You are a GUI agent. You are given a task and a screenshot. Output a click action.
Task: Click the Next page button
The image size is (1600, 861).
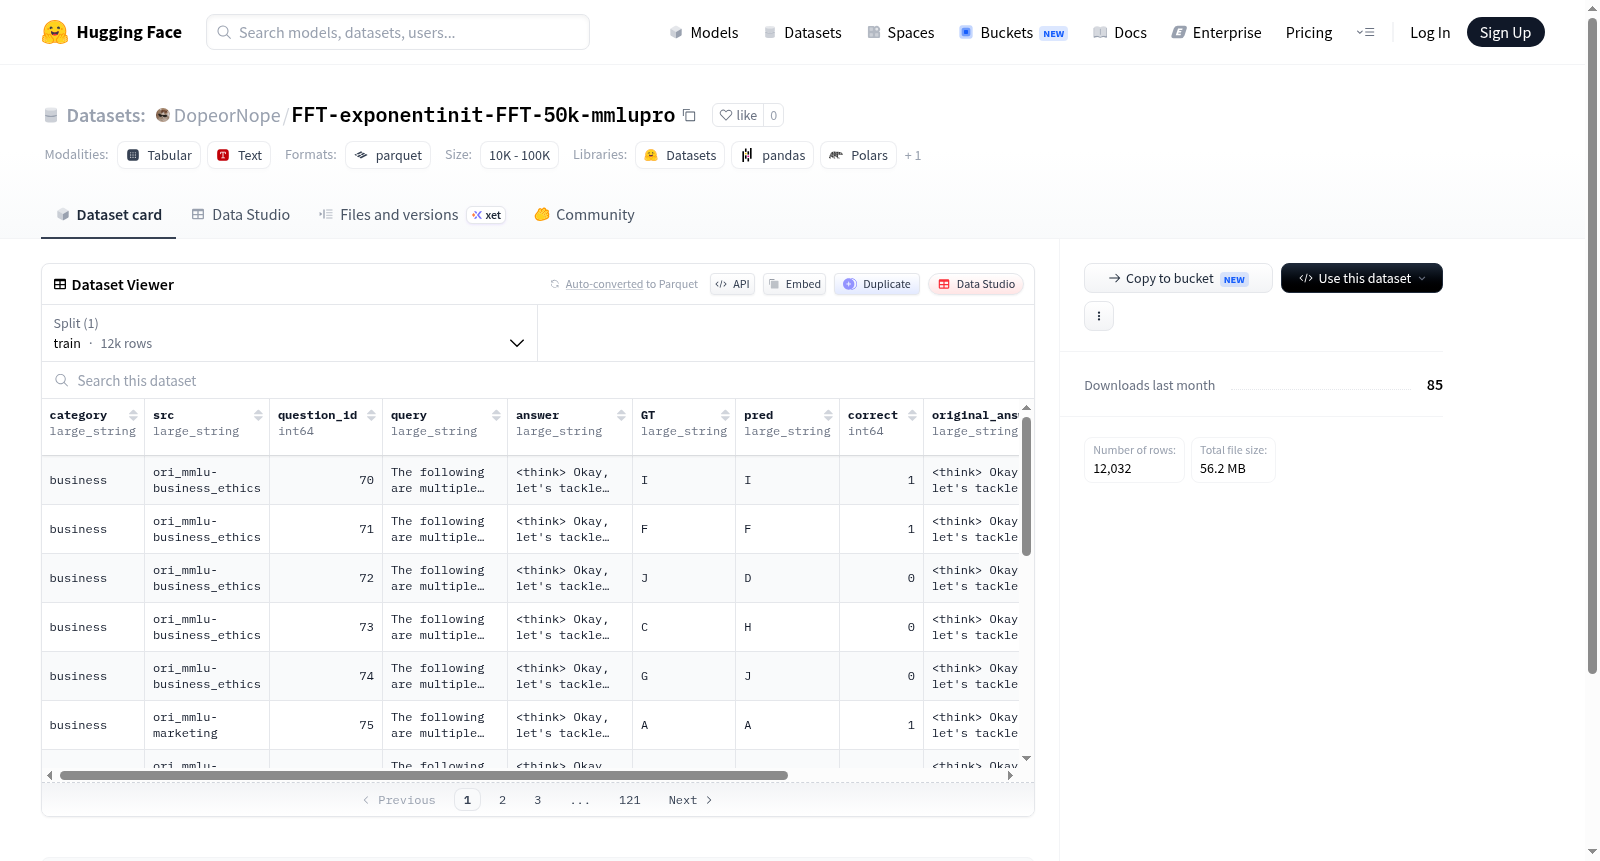[690, 800]
